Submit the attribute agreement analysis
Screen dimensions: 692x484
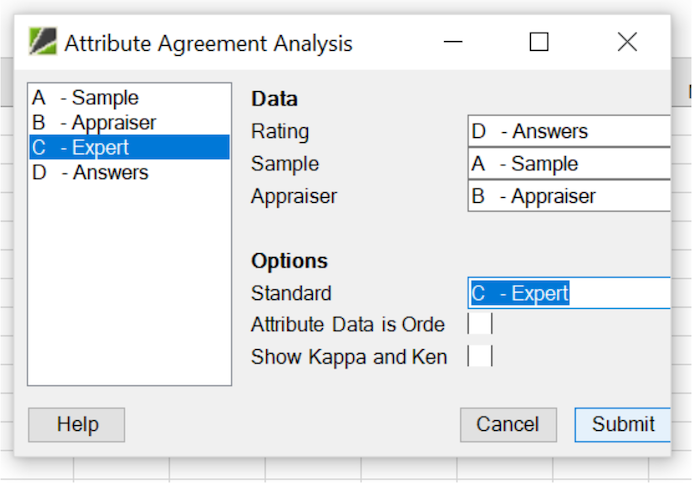coord(623,424)
